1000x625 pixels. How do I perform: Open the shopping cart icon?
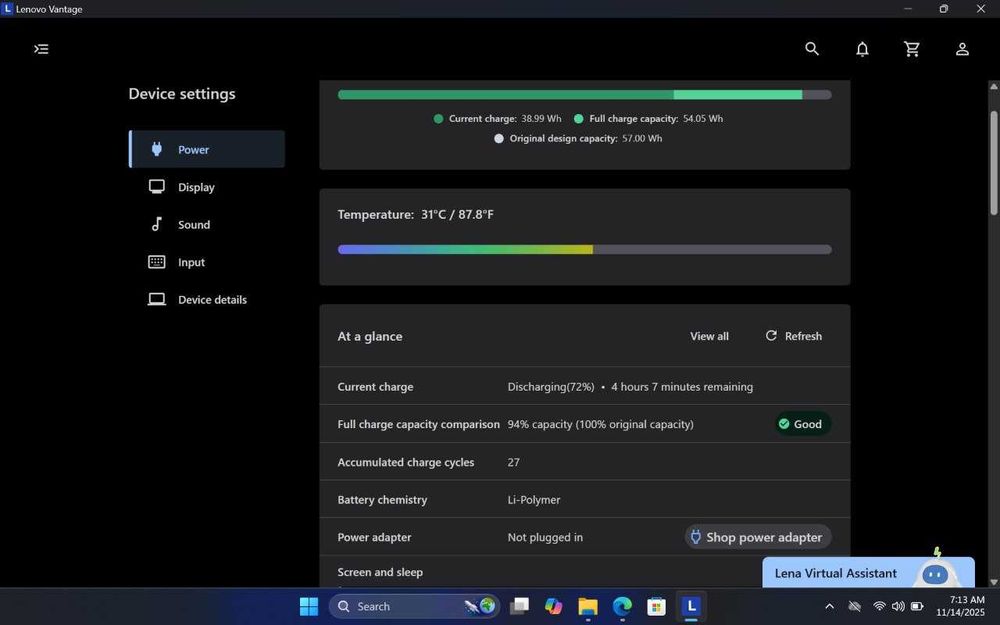[912, 49]
